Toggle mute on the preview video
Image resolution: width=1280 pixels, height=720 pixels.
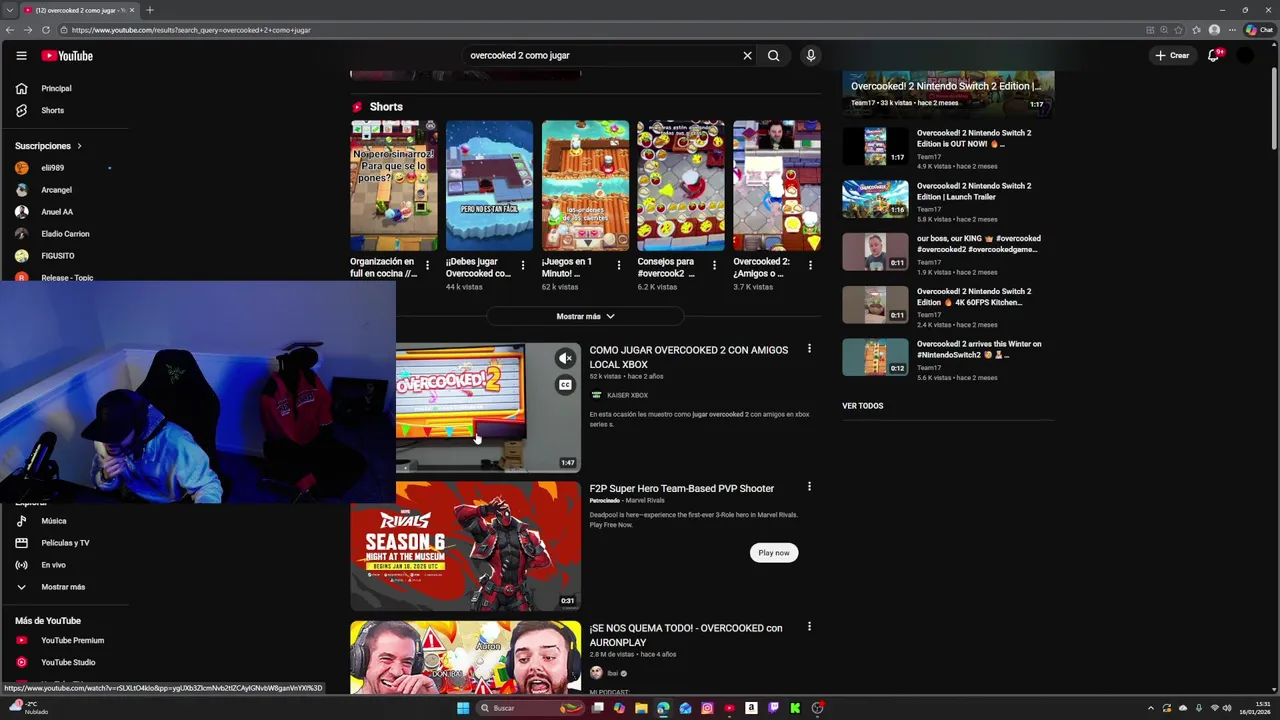pos(565,358)
